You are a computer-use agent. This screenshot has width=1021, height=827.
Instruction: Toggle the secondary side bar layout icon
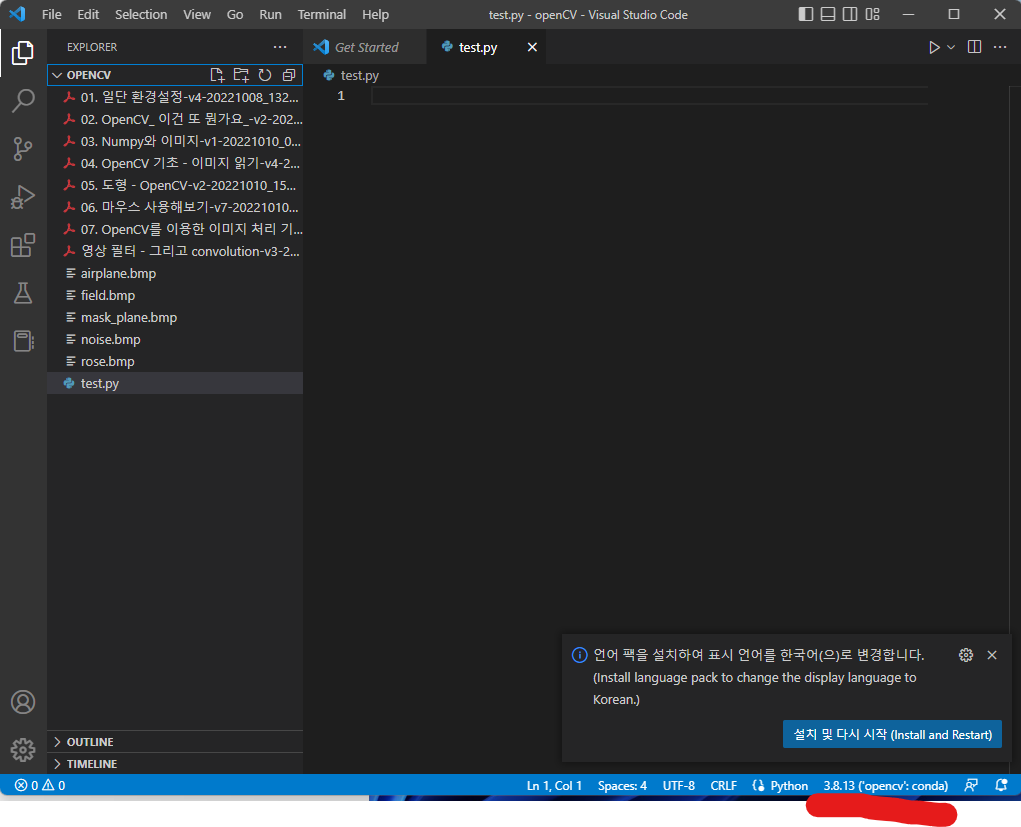click(850, 14)
